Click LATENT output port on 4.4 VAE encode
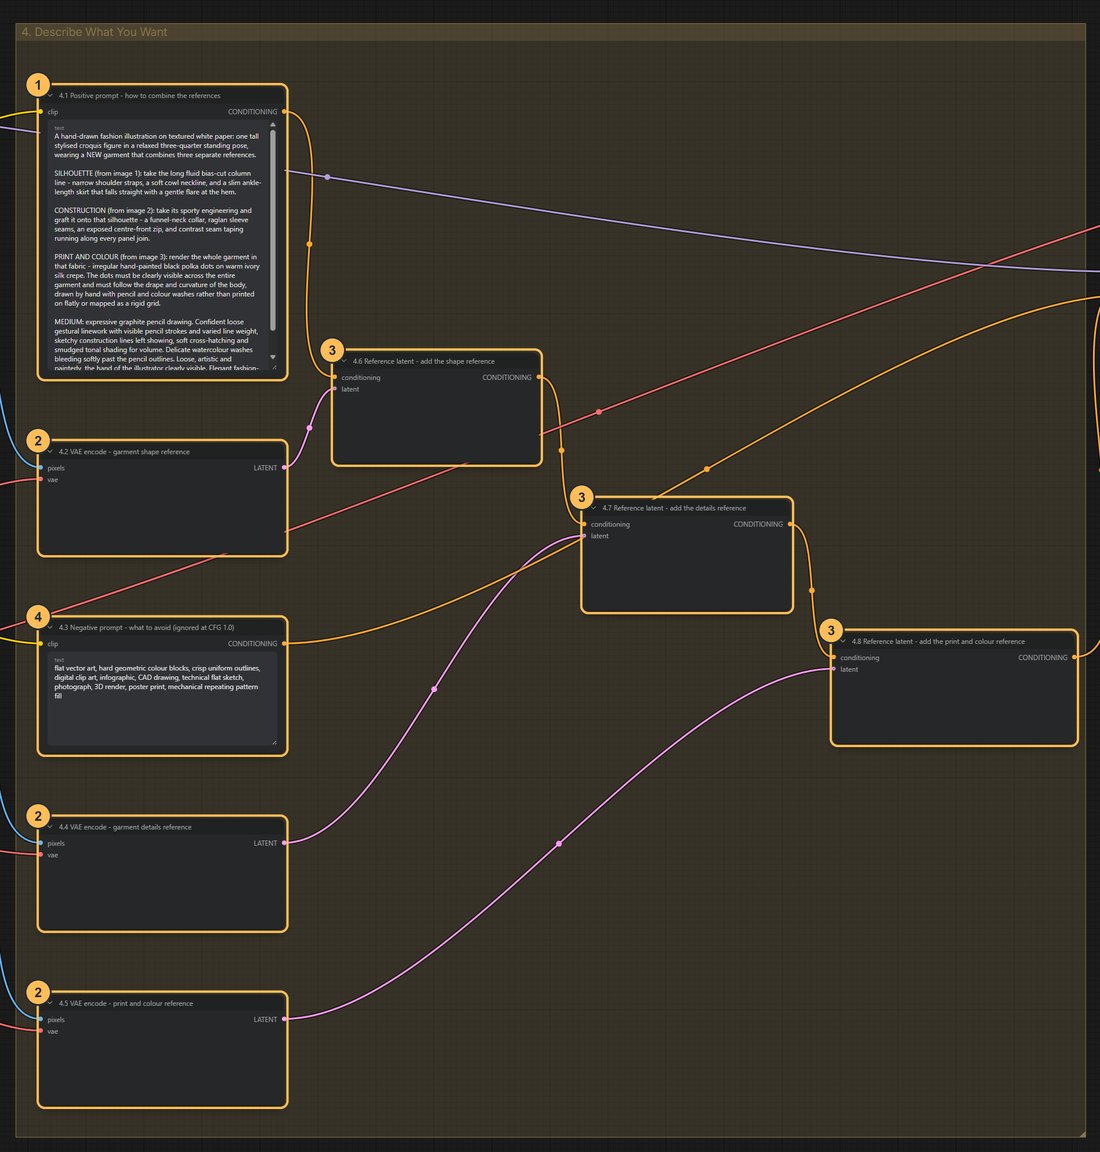Image resolution: width=1100 pixels, height=1152 pixels. (284, 843)
